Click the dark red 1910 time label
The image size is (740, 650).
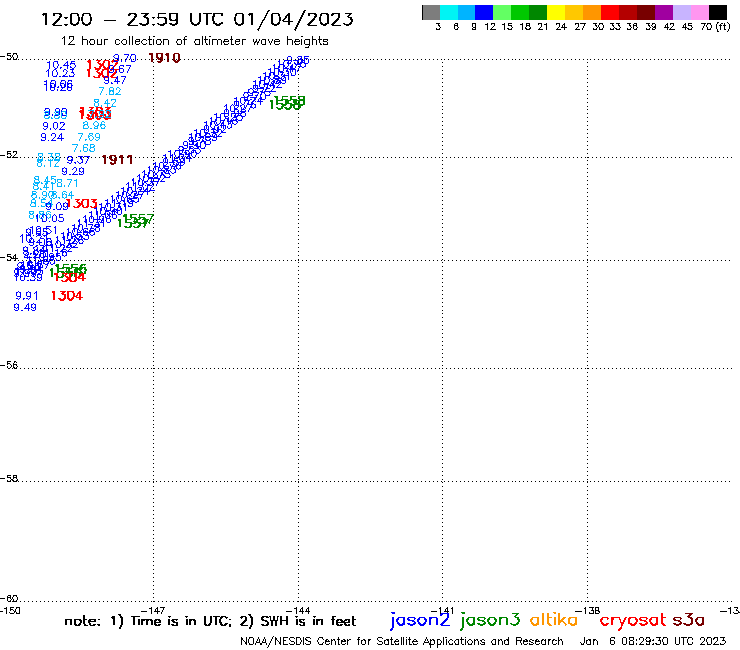[x=164, y=58]
